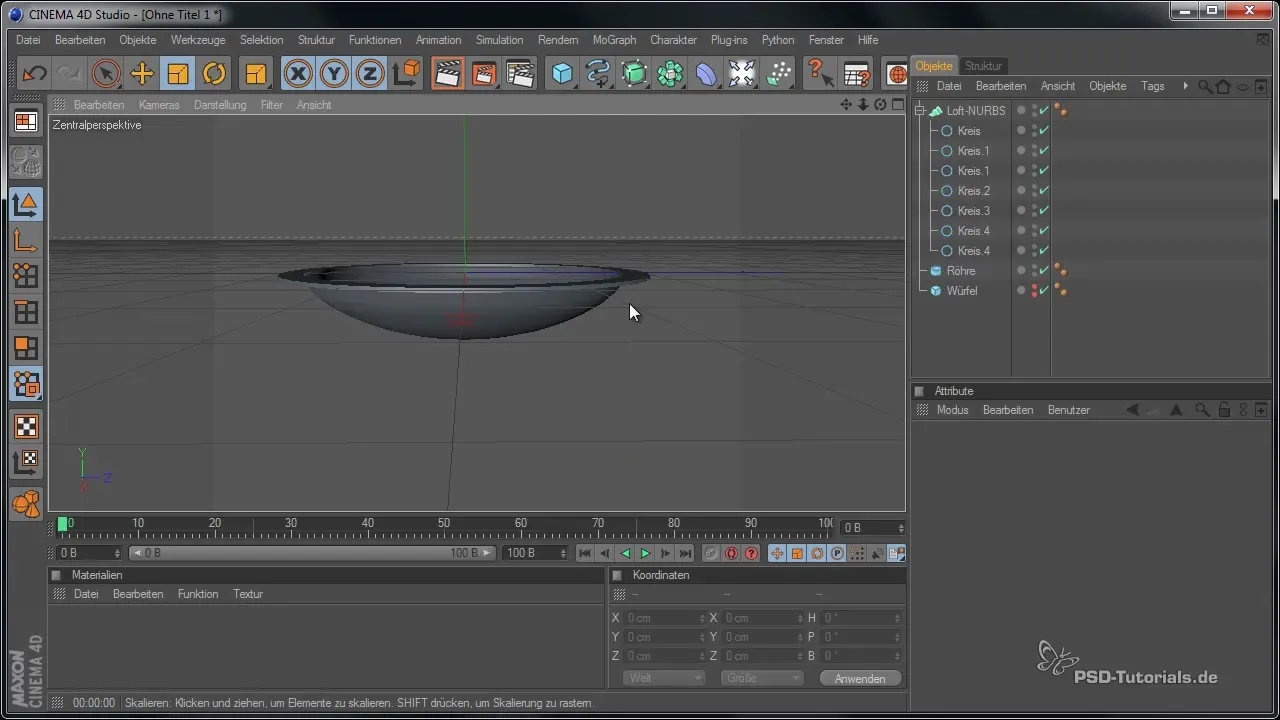Toggle the Würfel enable checkmark
The height and width of the screenshot is (720, 1280).
[1044, 291]
